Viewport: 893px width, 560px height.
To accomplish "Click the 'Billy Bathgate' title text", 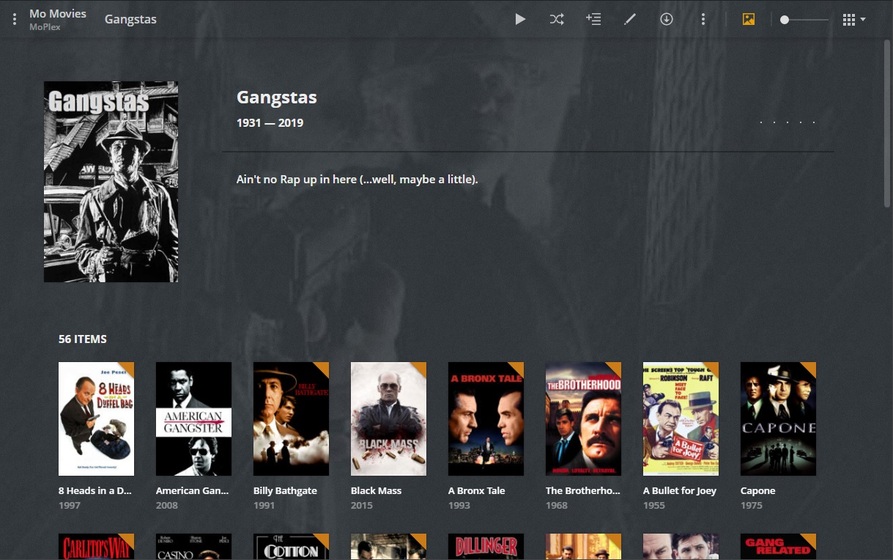I will [285, 490].
